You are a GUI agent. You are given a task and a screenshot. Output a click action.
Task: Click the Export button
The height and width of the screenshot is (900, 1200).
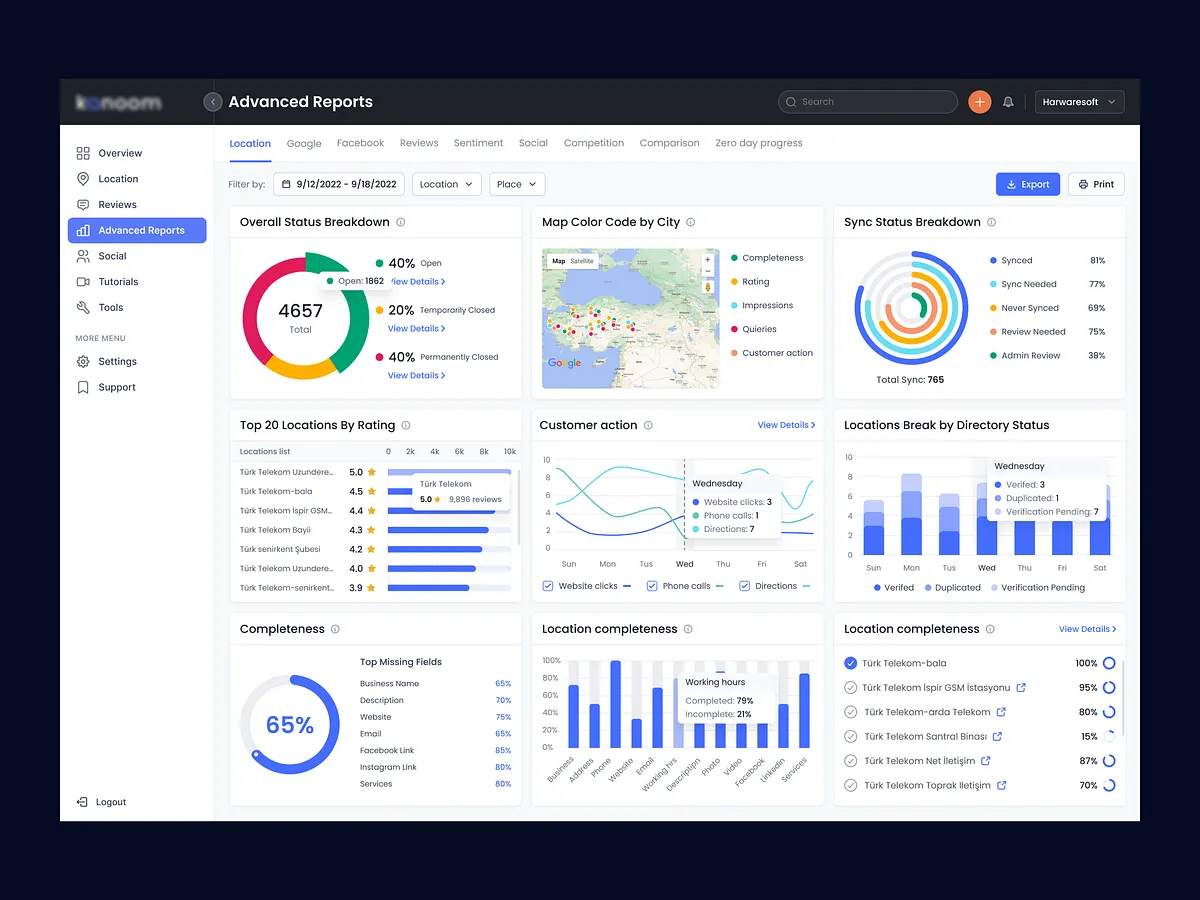[1027, 184]
